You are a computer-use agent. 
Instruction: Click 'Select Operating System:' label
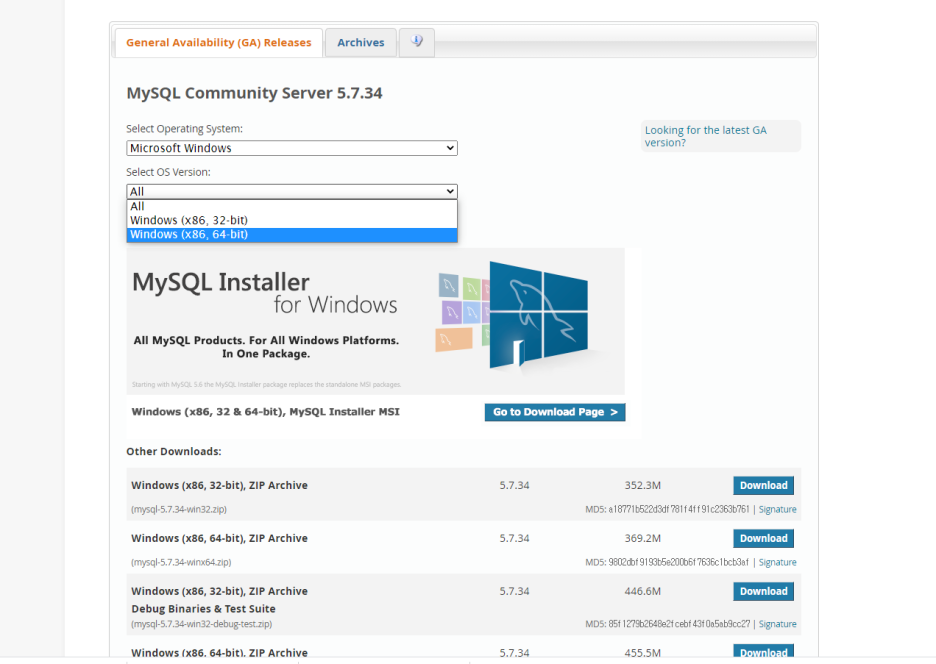(184, 129)
